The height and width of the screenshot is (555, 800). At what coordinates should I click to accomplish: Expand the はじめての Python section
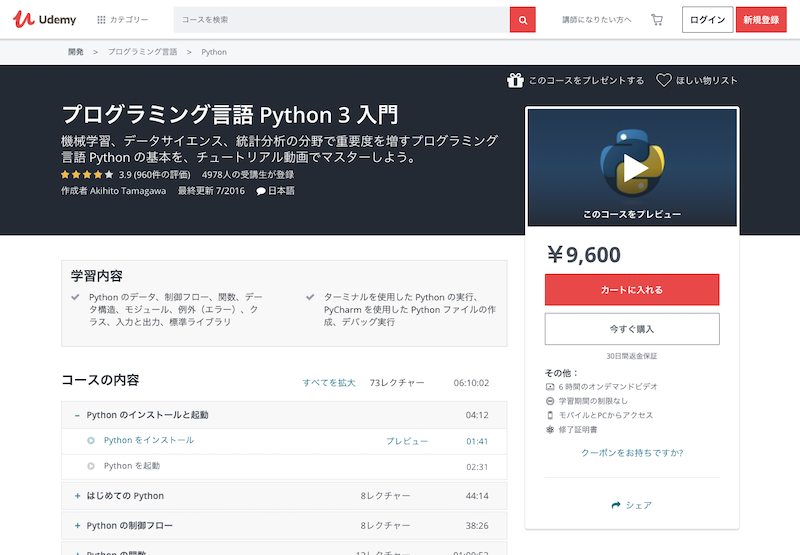(284, 496)
